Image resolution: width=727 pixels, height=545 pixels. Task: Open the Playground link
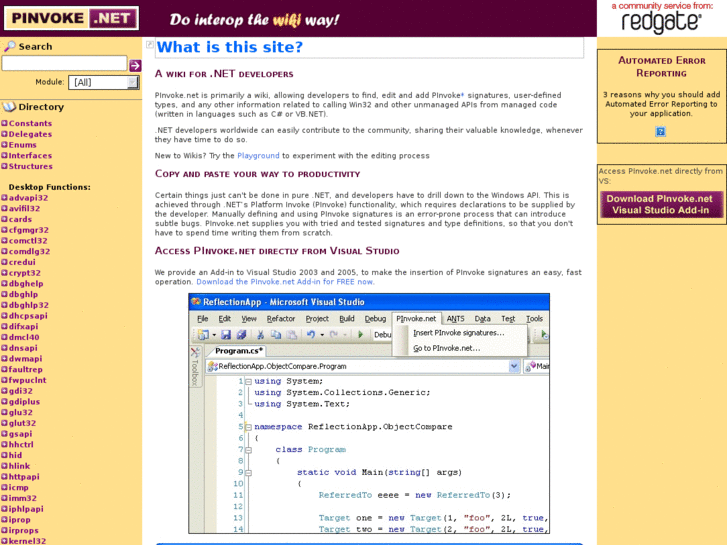tap(258, 156)
